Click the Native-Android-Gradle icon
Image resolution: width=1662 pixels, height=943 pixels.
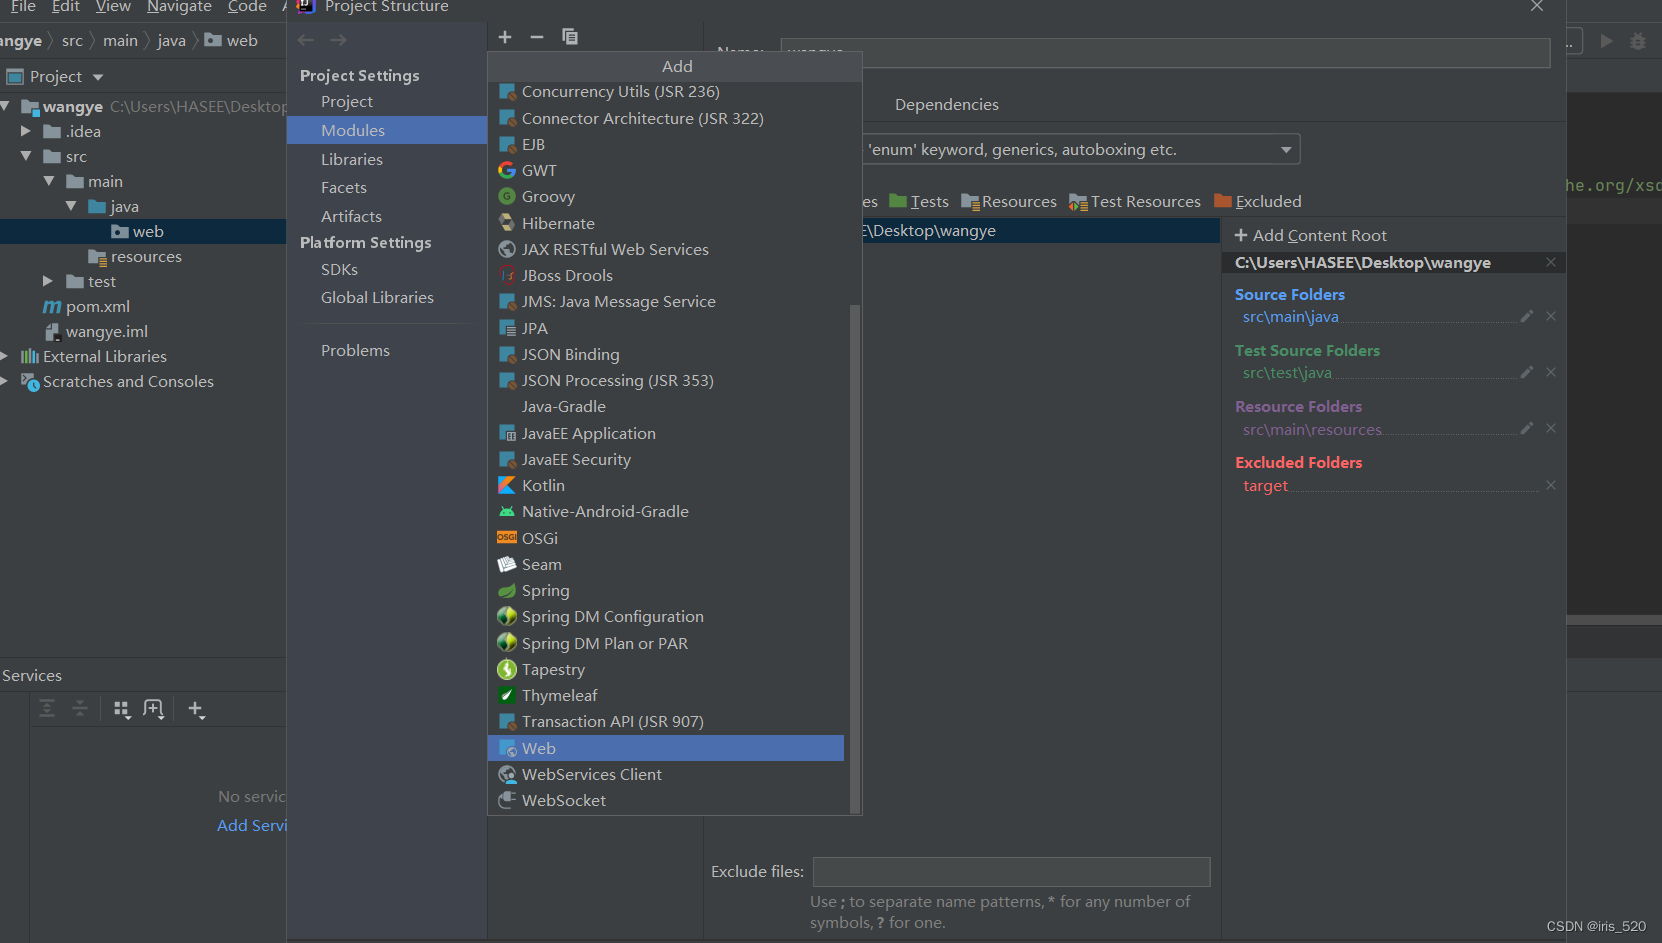click(507, 512)
